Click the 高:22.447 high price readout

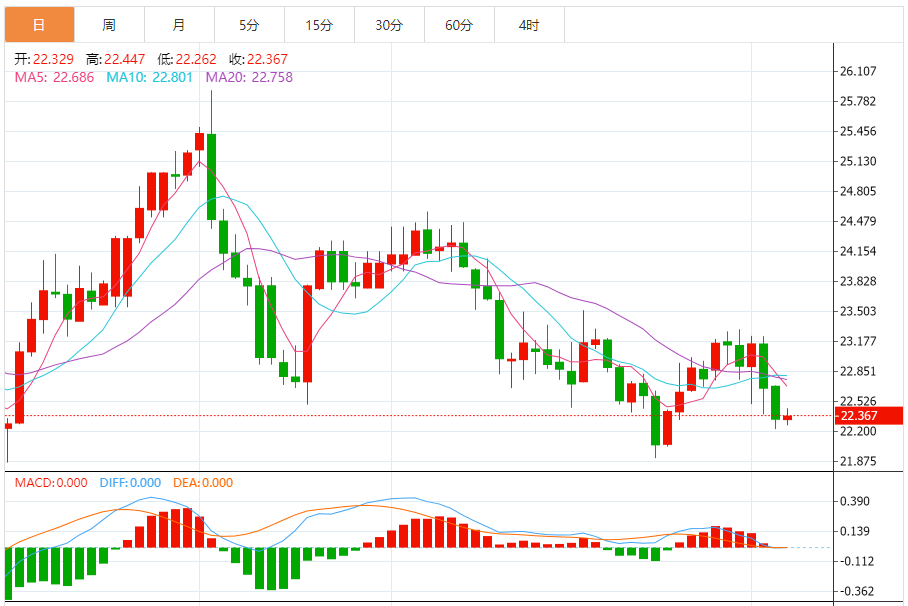tap(115, 59)
